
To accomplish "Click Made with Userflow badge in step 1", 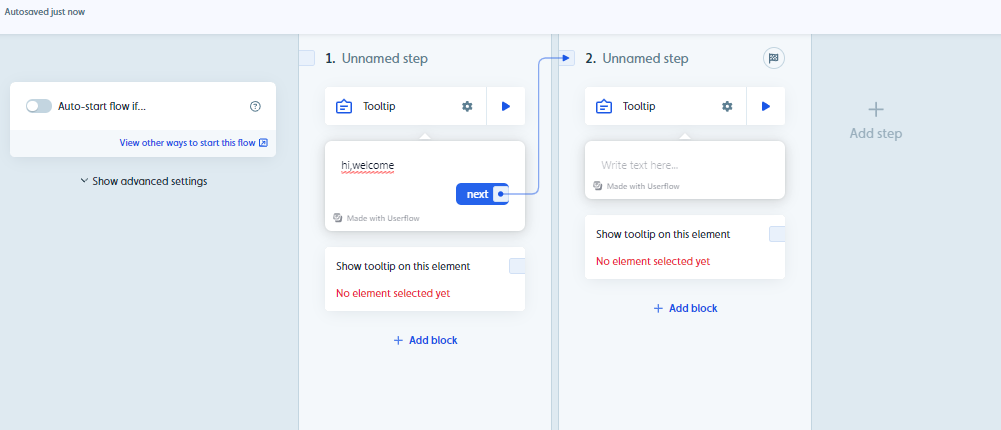I will [377, 218].
